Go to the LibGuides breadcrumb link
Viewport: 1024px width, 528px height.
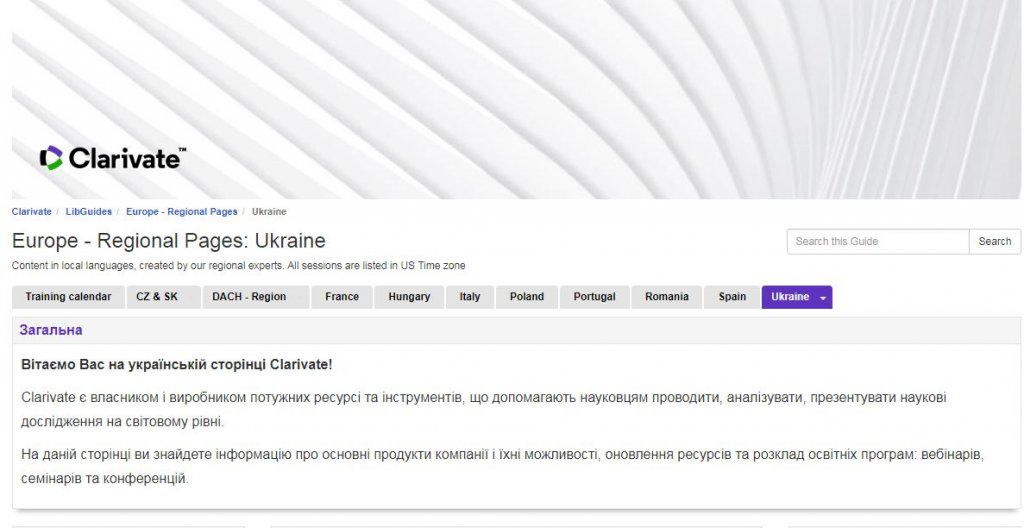coord(89,212)
